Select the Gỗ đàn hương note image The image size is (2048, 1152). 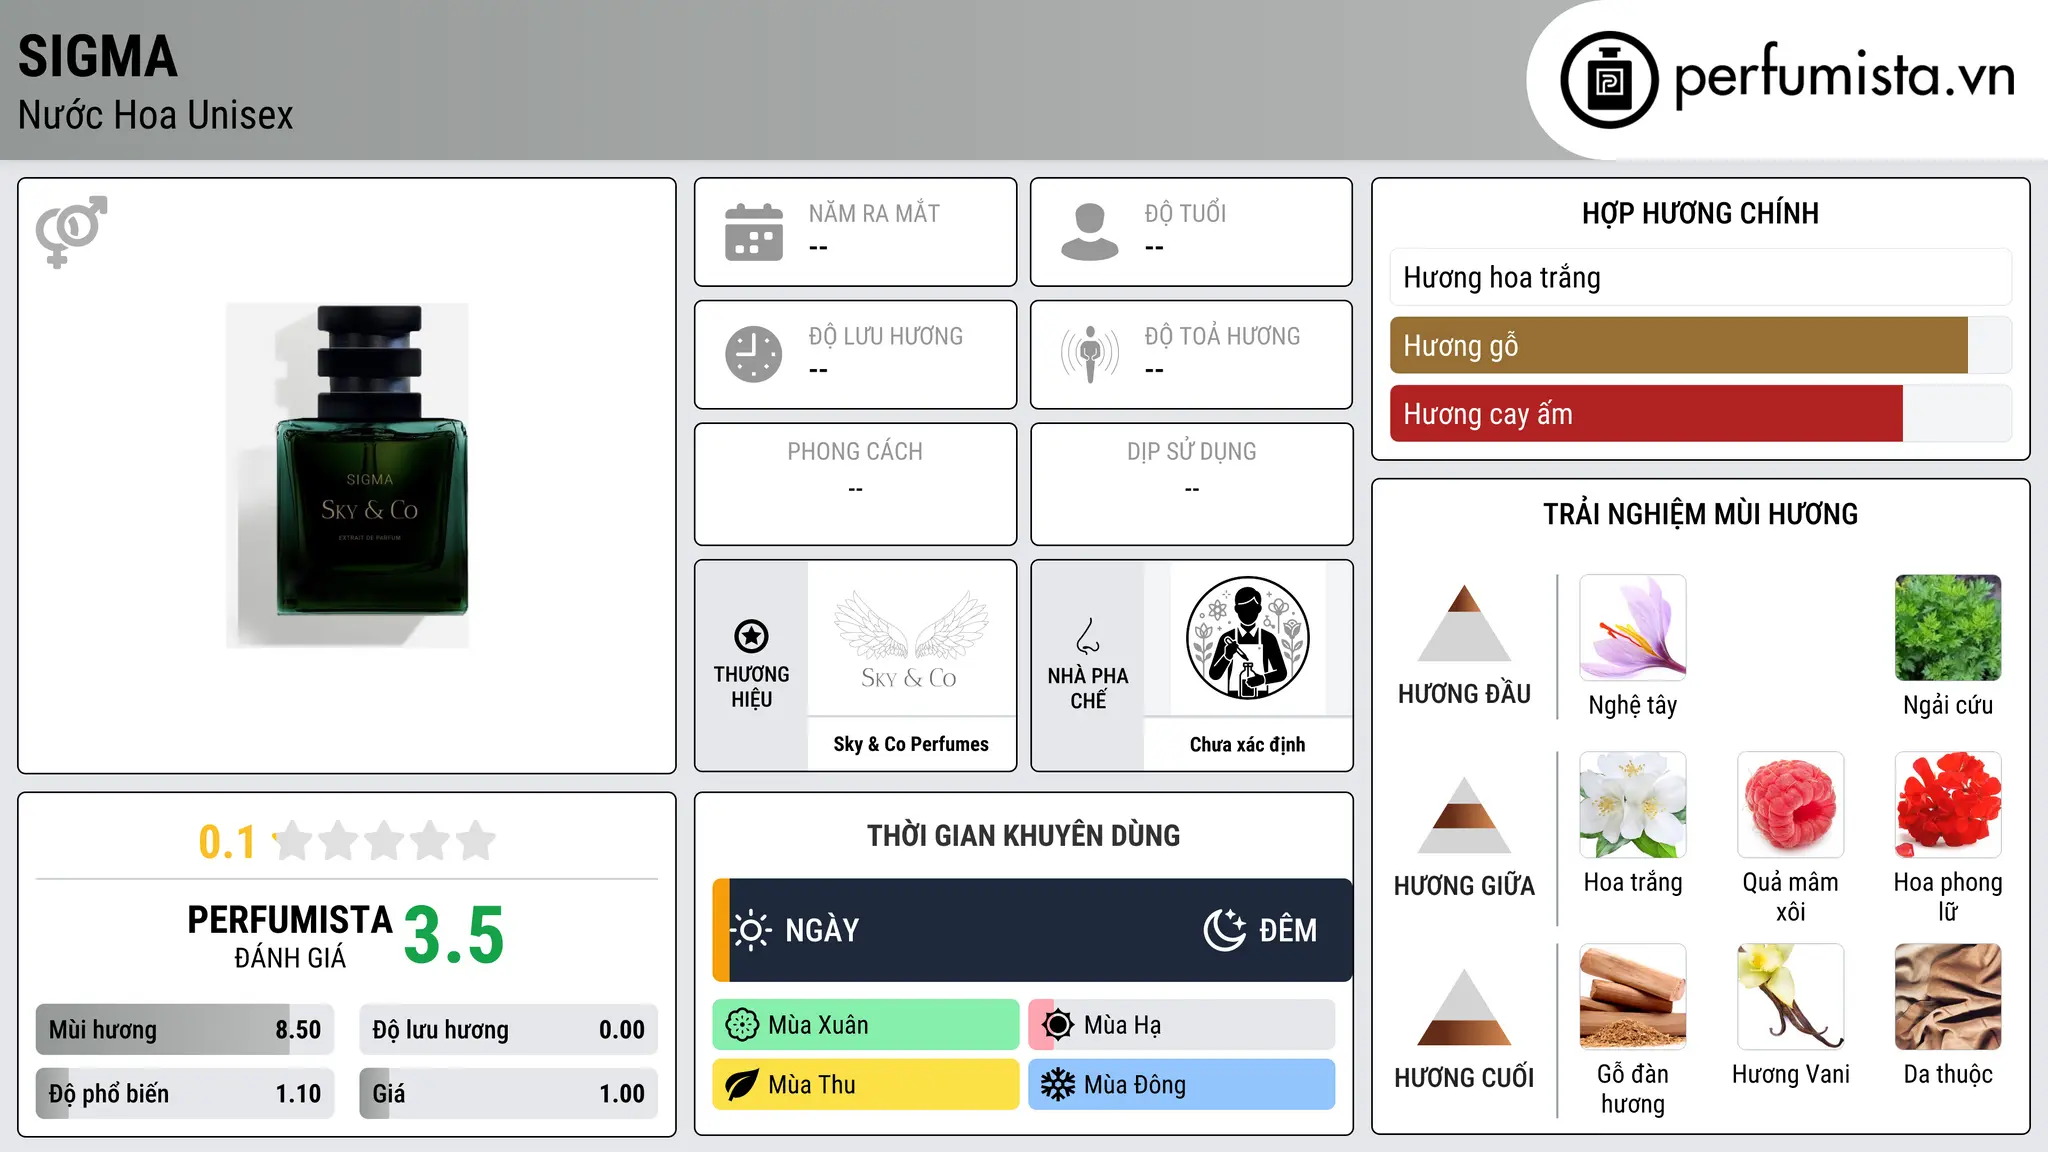pyautogui.click(x=1633, y=997)
